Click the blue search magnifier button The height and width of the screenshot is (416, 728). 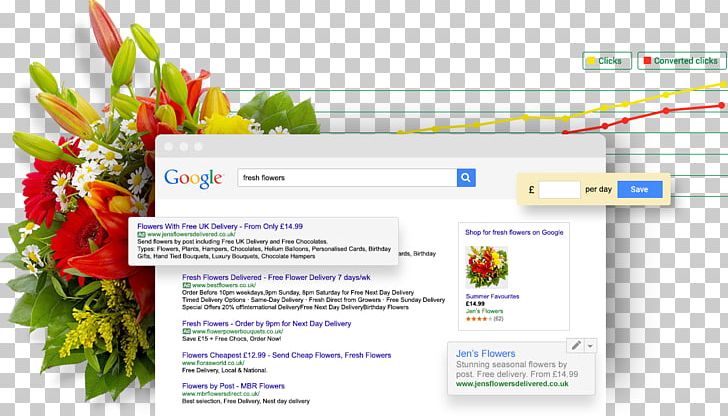tap(466, 177)
